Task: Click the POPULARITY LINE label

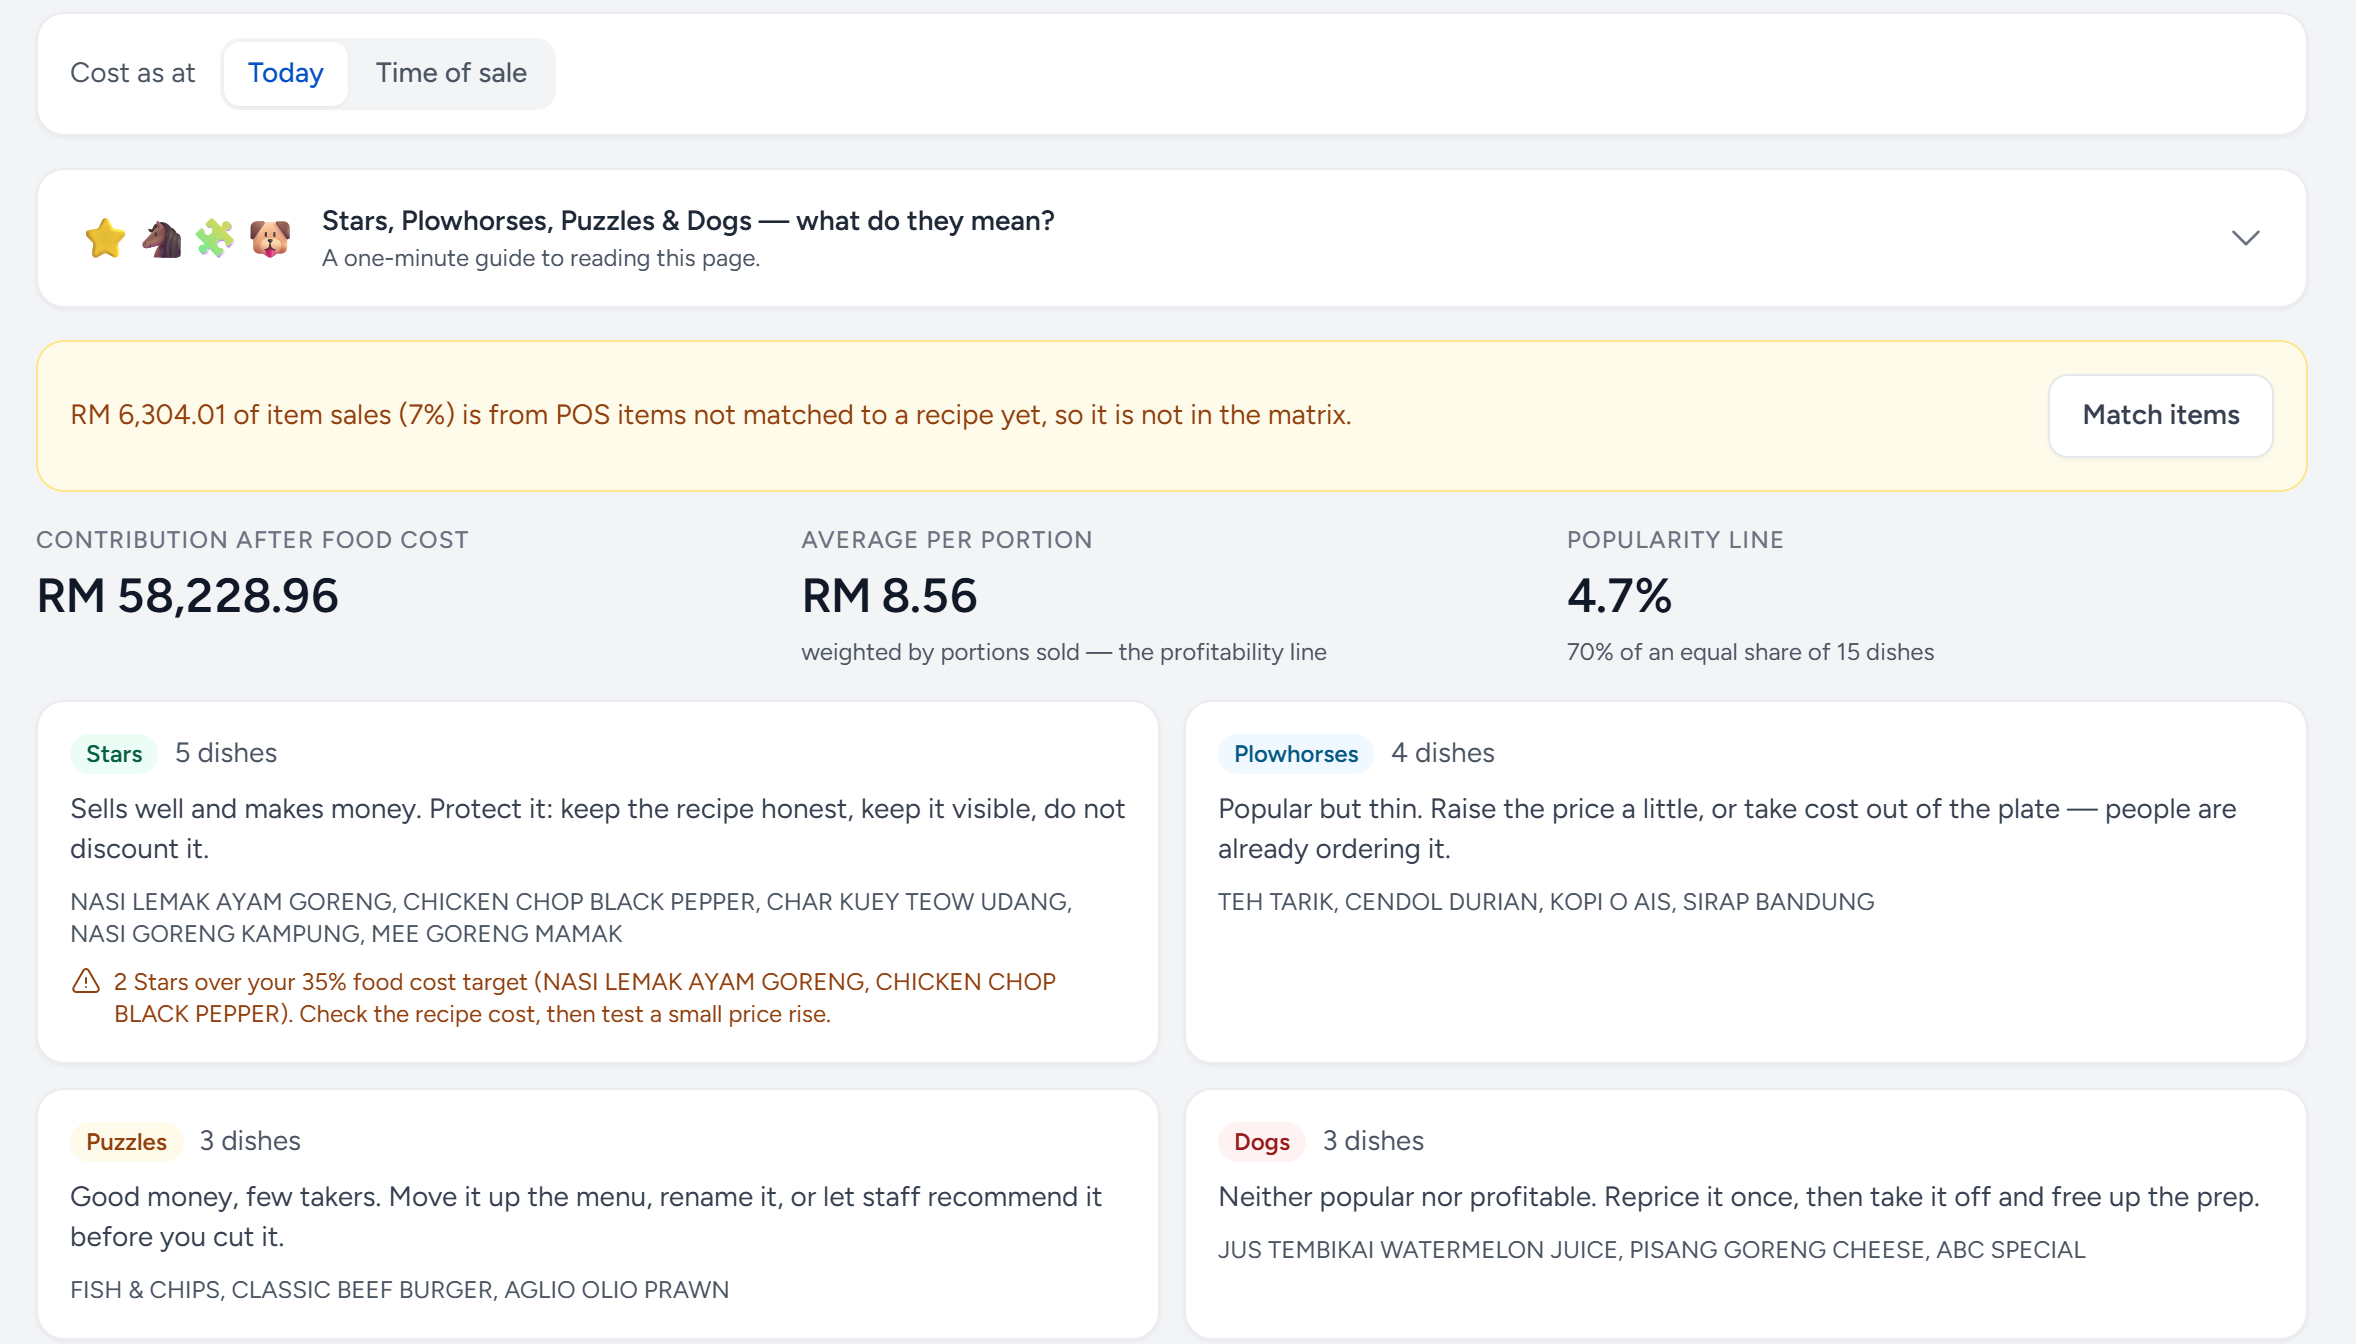Action: (1675, 539)
